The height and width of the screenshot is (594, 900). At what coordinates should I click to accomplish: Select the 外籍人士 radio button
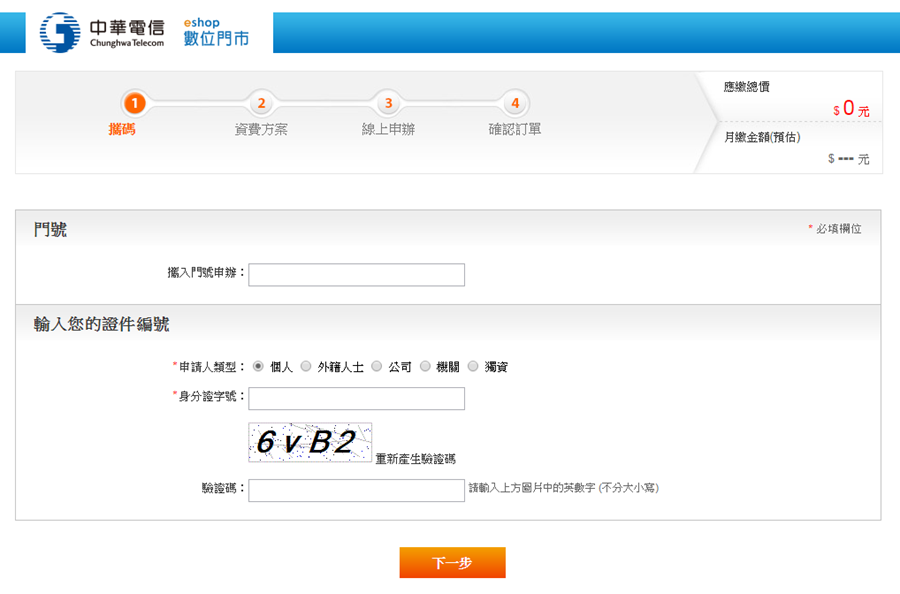coord(306,366)
